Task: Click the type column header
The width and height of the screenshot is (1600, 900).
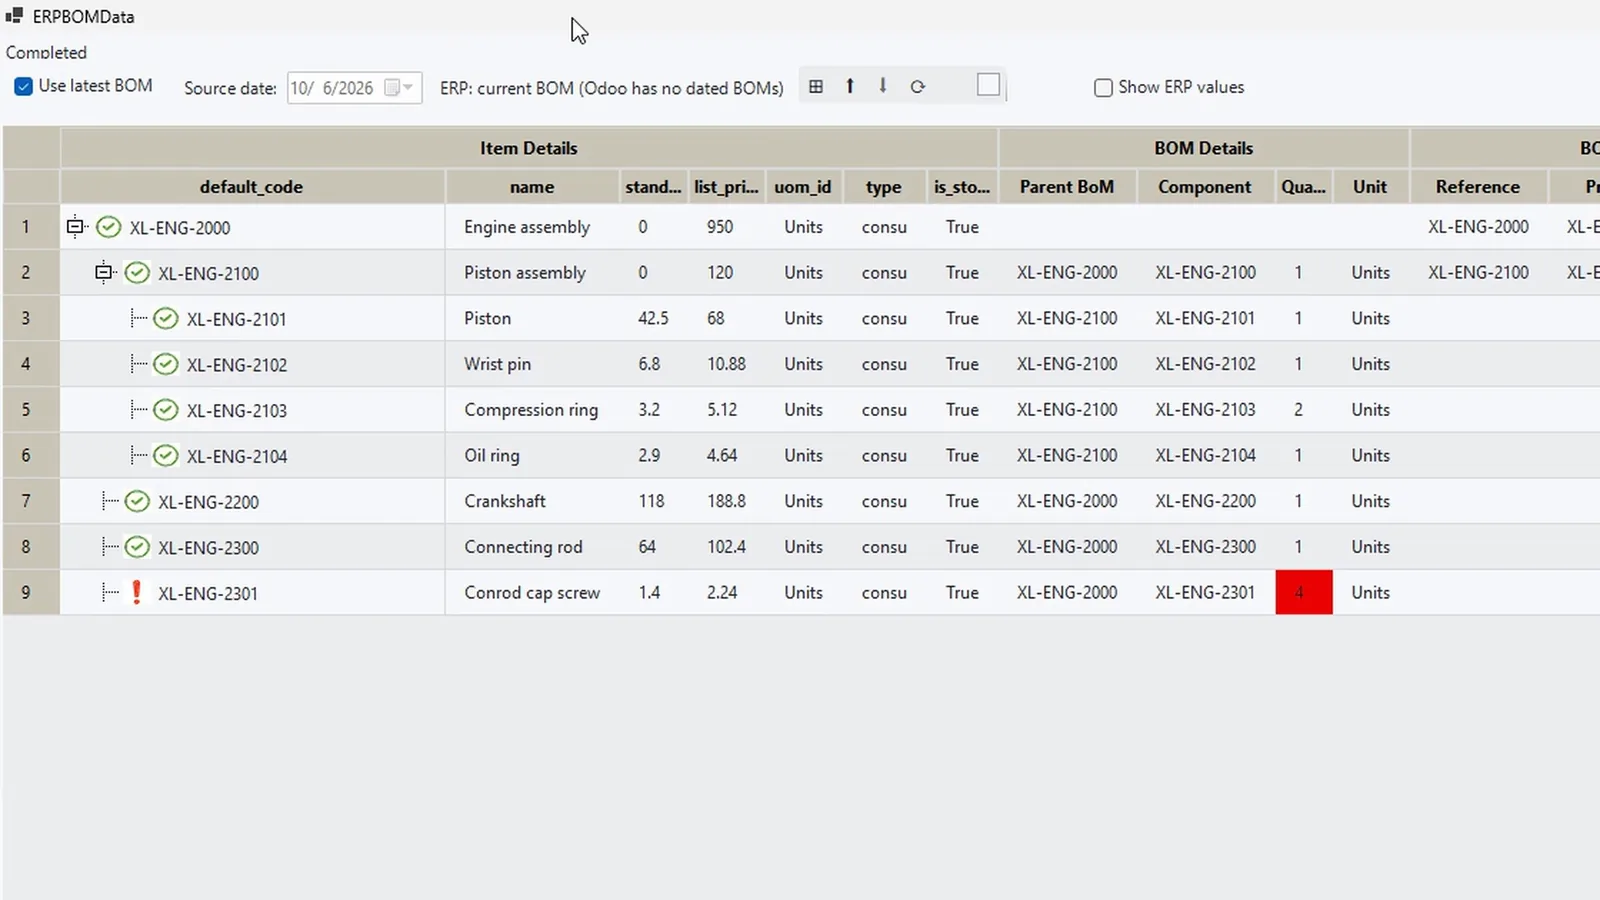Action: pyautogui.click(x=884, y=187)
